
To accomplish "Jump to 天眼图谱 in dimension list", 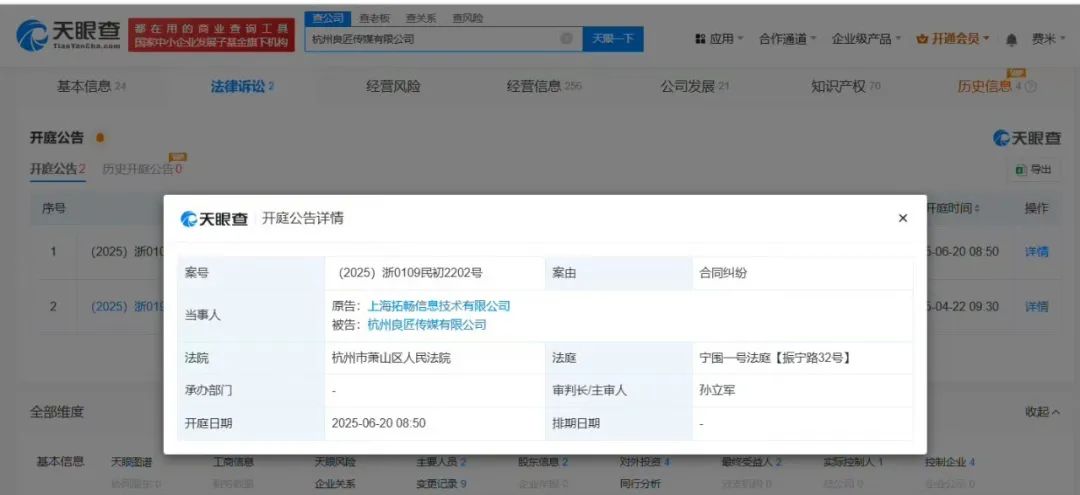I will 132,462.
